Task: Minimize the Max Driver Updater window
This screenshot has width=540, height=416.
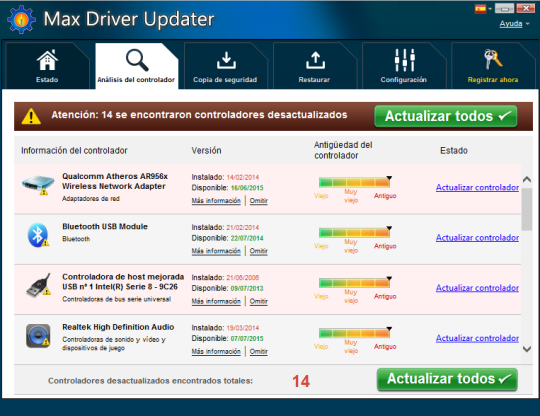Action: (505, 8)
